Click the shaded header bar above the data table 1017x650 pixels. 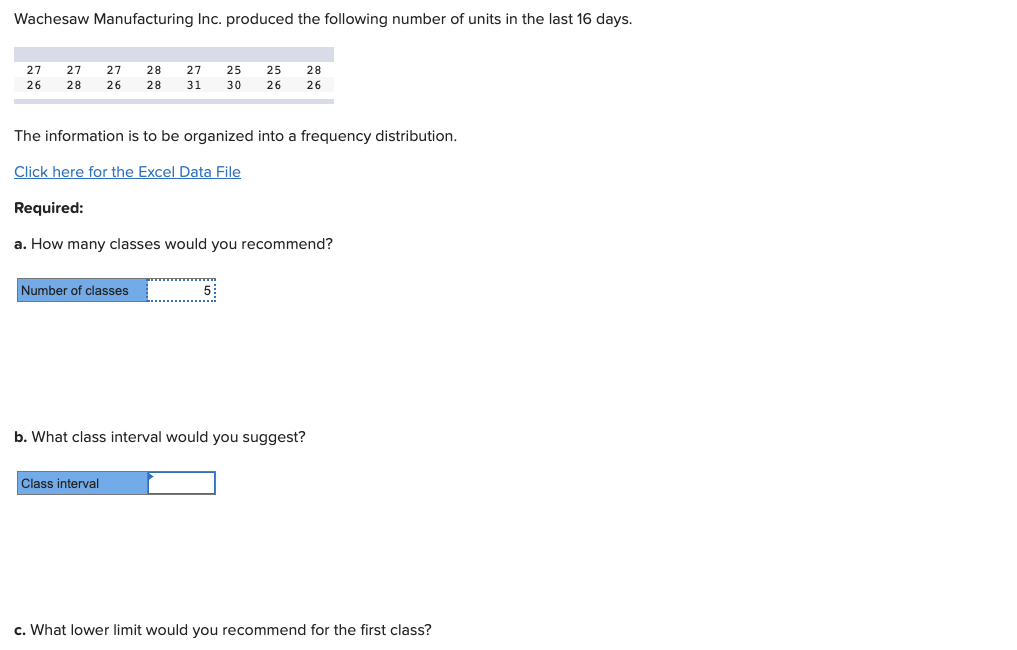(173, 52)
